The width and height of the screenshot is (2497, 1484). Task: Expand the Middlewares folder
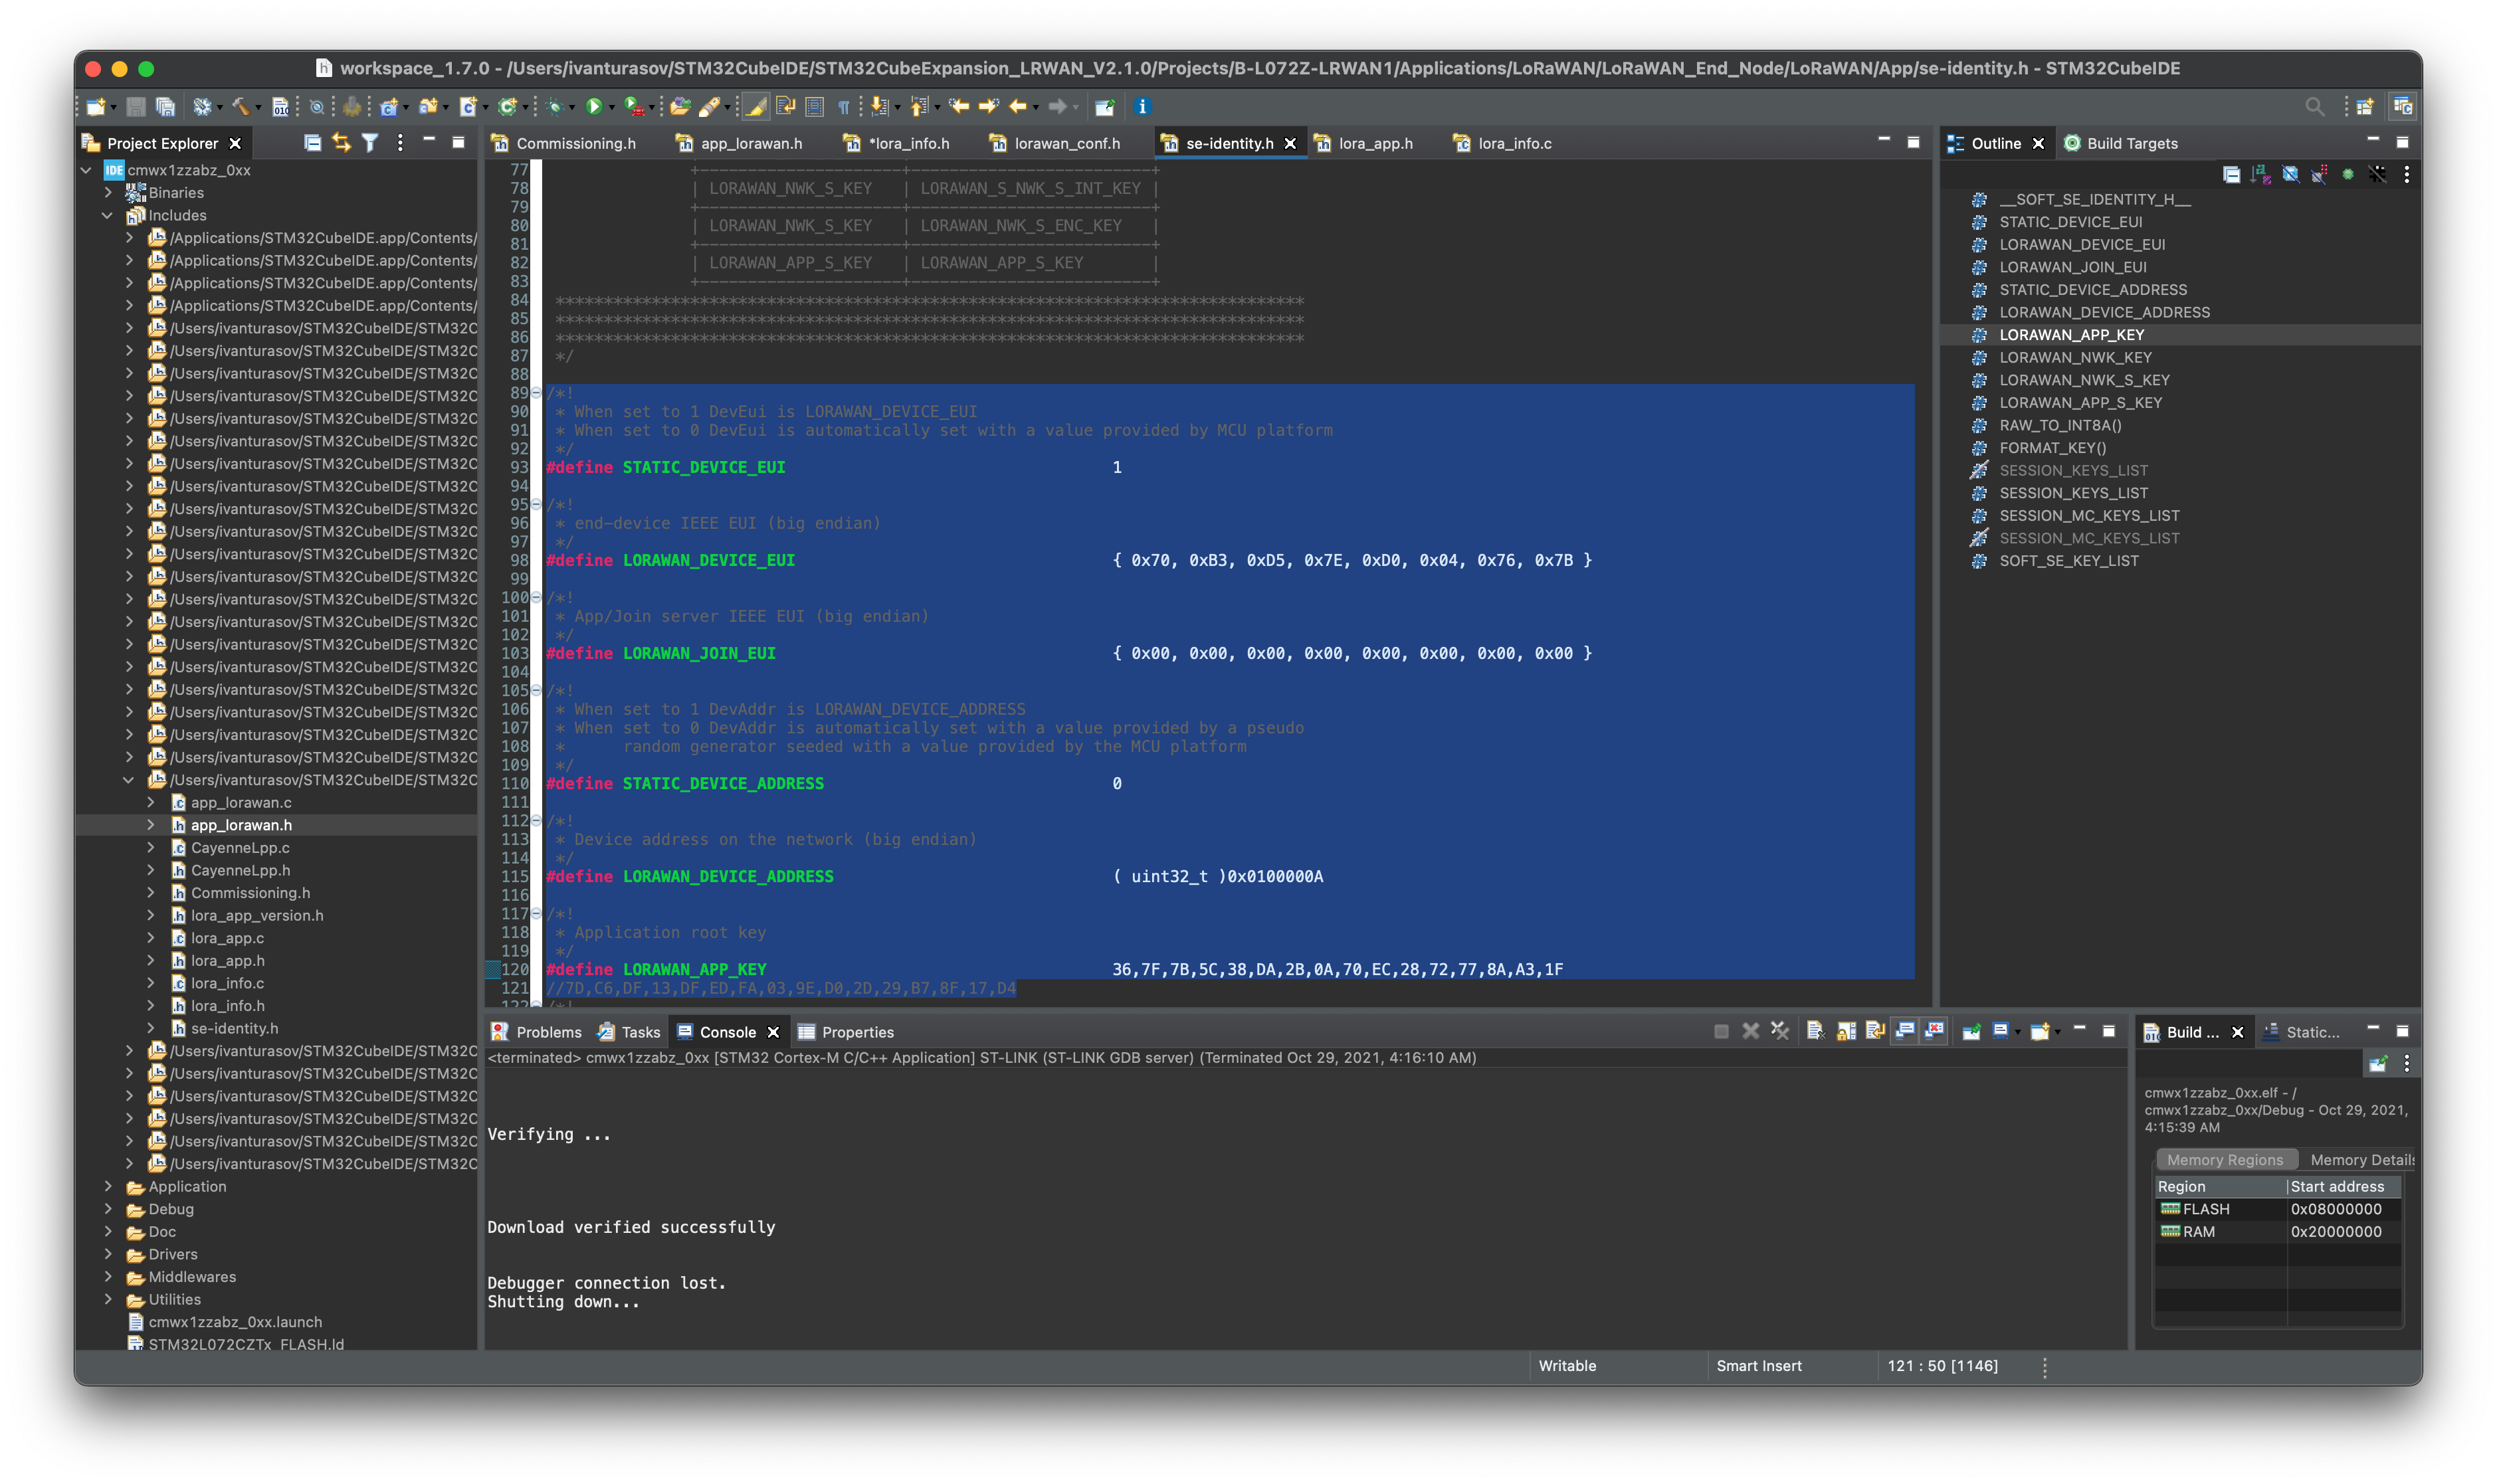pos(108,1277)
